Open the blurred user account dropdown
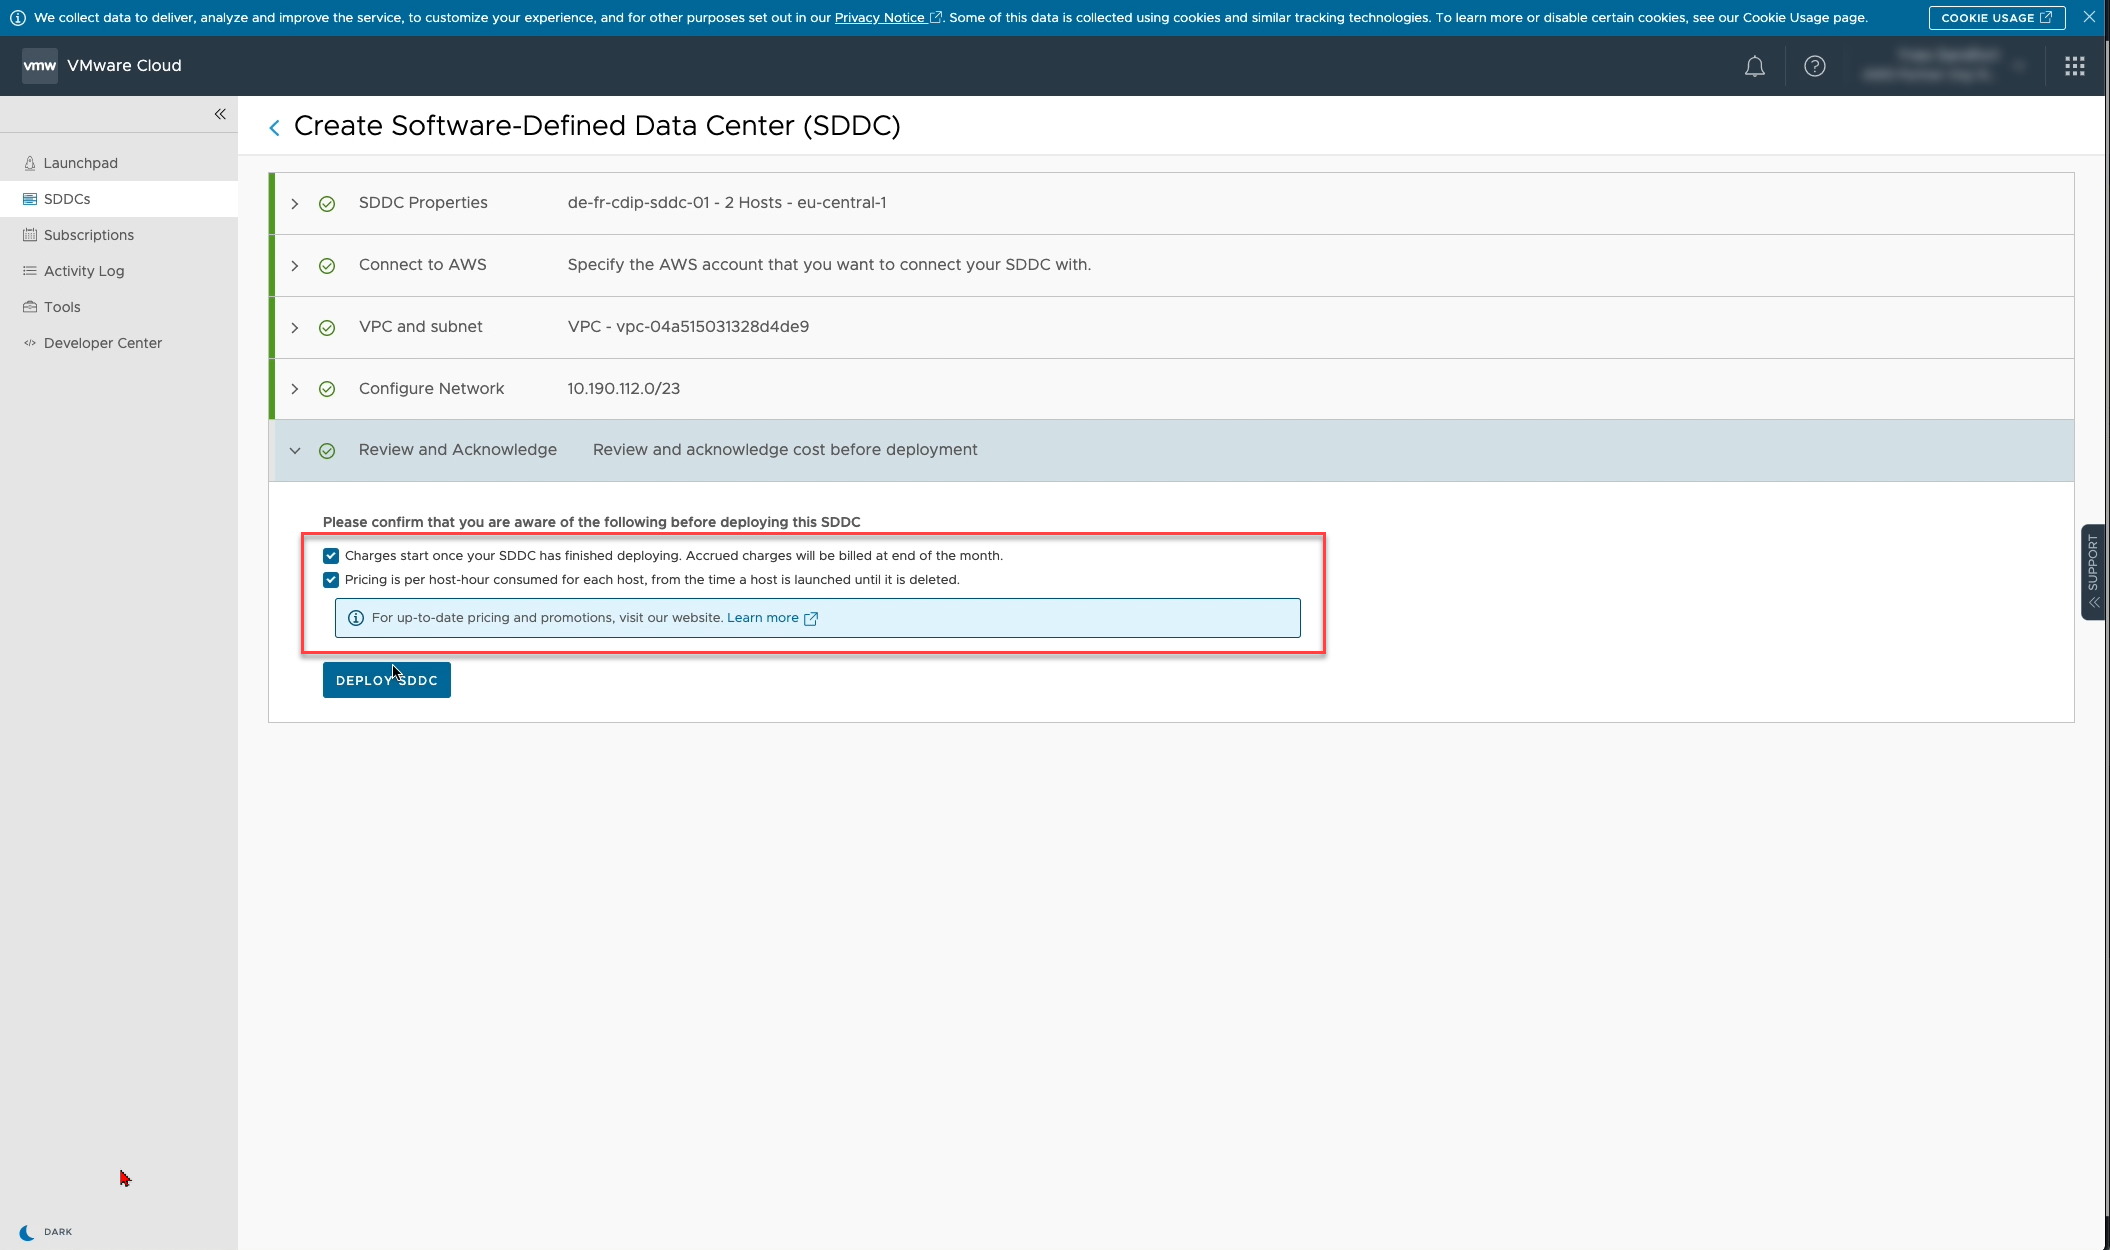Screen dimensions: 2110x1250 [x=1944, y=66]
